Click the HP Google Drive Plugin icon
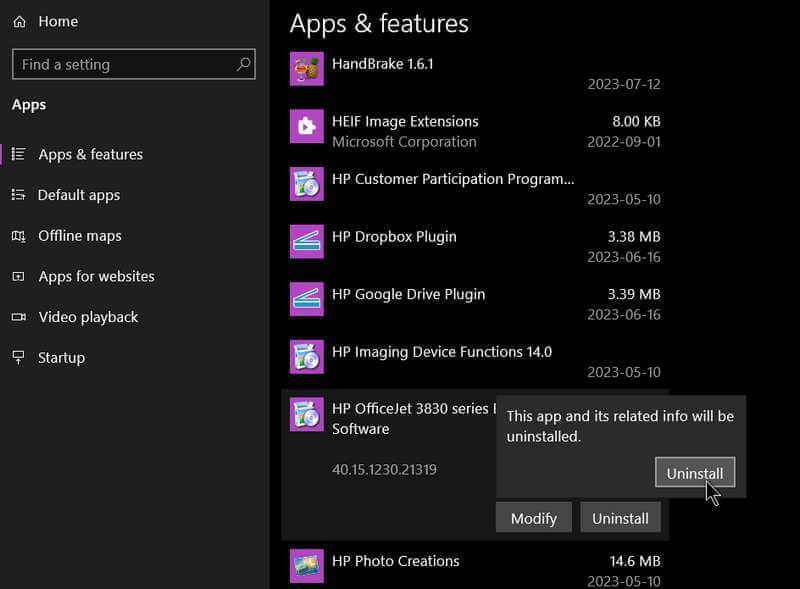The image size is (800, 589). tap(307, 299)
